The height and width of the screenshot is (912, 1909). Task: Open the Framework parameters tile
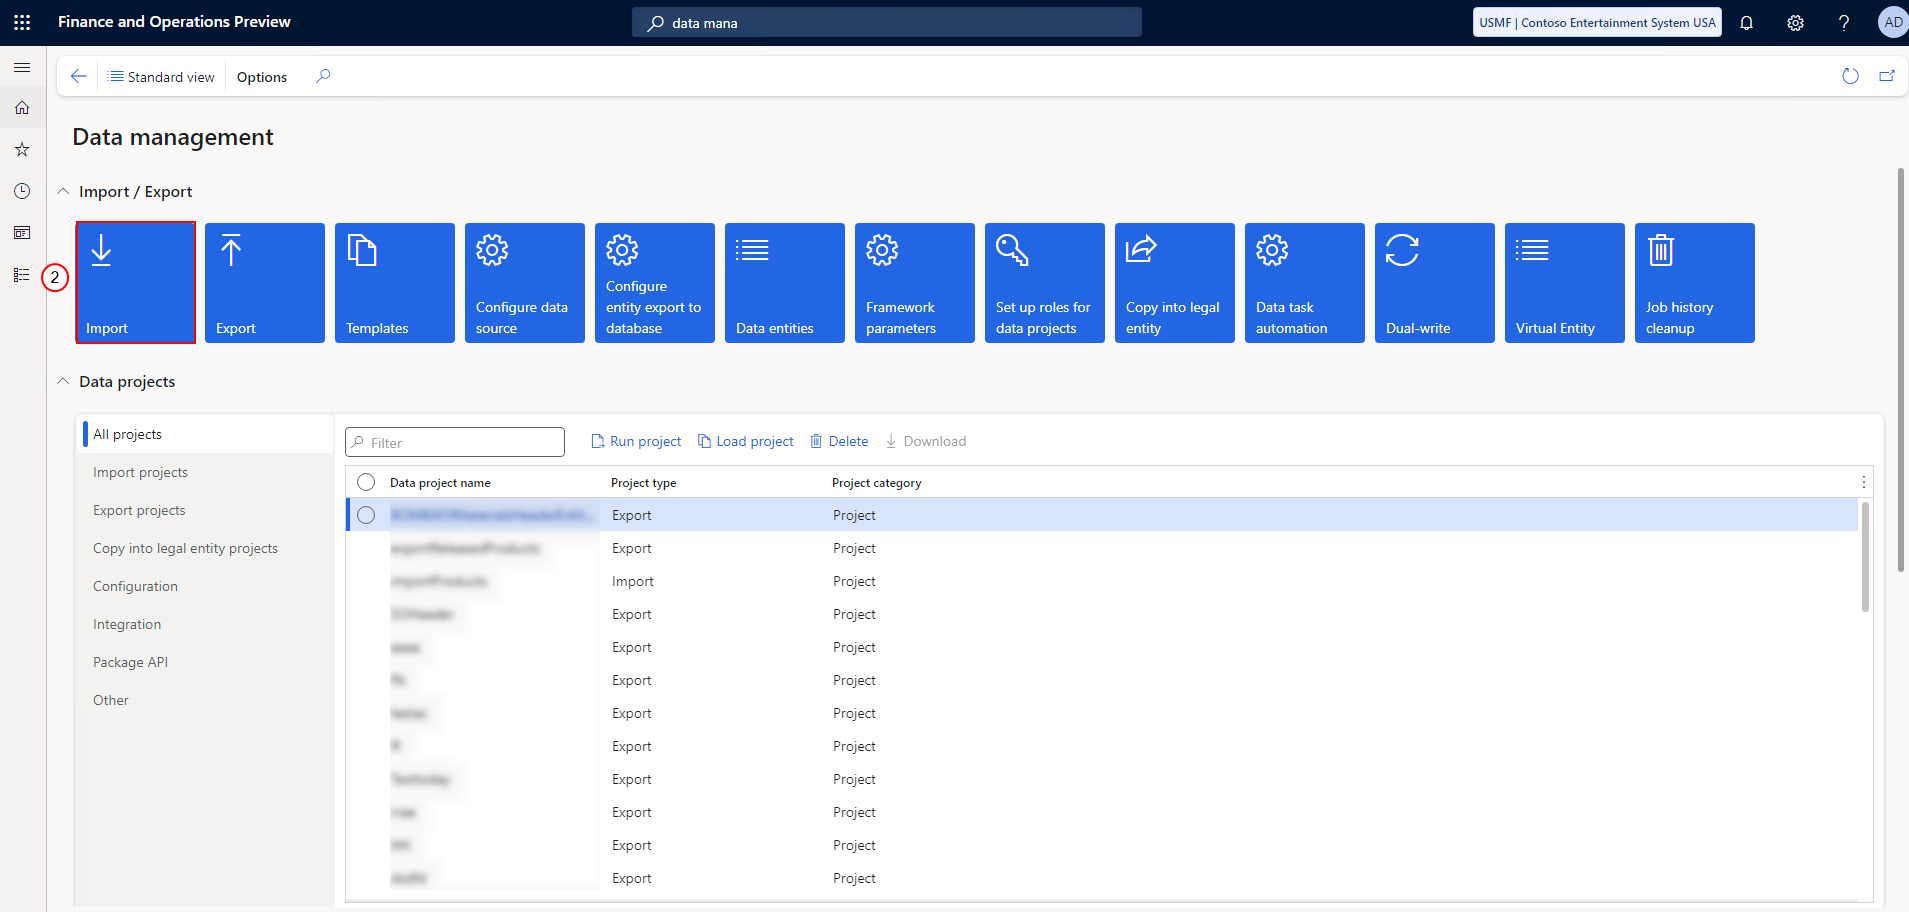(915, 283)
